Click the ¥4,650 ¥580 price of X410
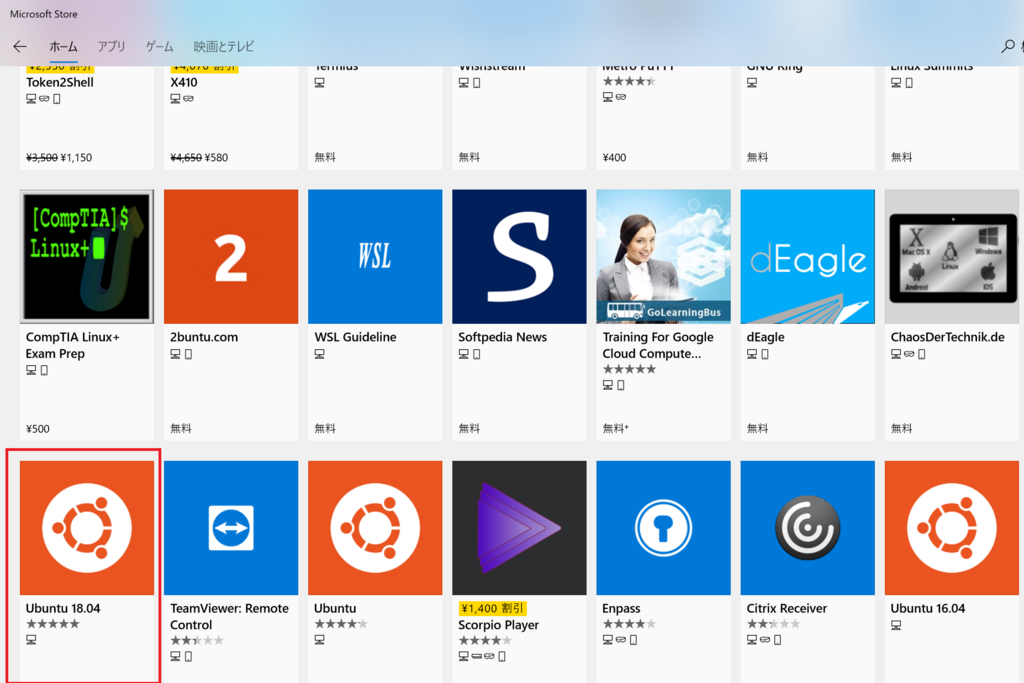The width and height of the screenshot is (1024, 683). click(199, 157)
